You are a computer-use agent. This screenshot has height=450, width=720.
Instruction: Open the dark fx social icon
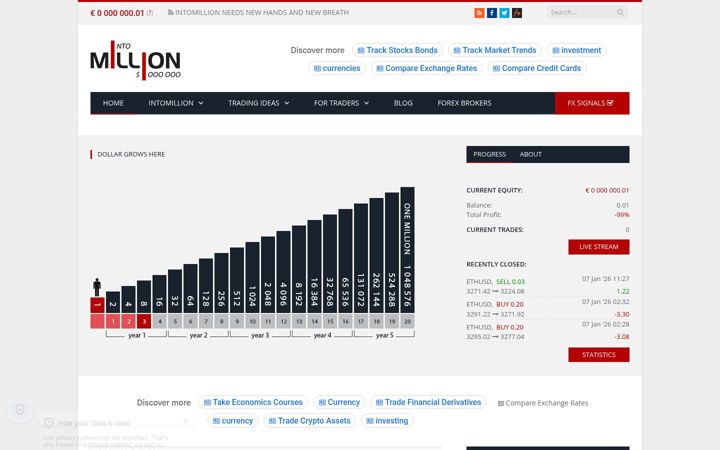(x=517, y=13)
